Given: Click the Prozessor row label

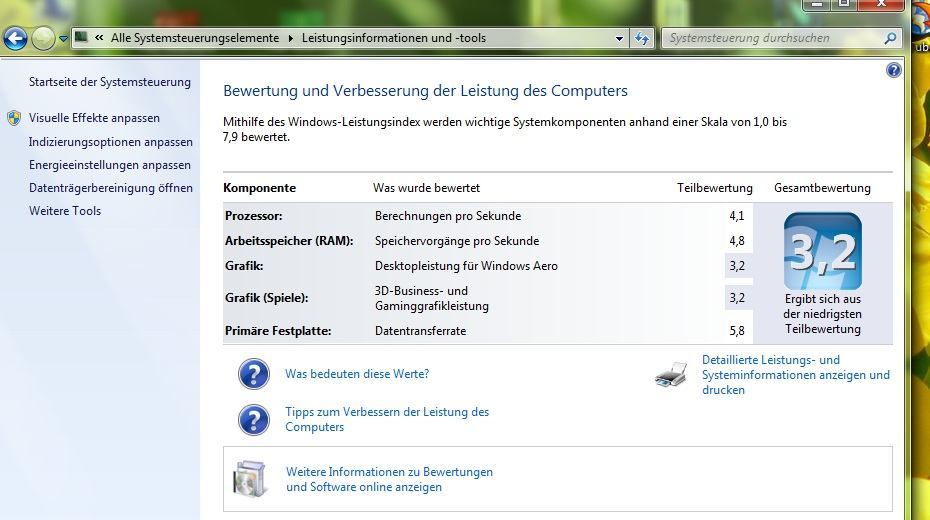Looking at the screenshot, I should pos(254,216).
